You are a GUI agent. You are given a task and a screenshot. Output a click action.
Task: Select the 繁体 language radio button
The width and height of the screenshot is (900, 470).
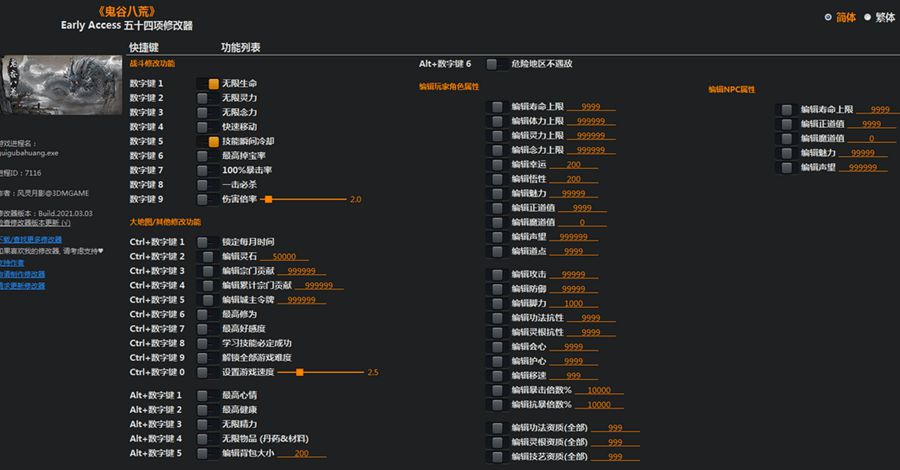coord(867,17)
